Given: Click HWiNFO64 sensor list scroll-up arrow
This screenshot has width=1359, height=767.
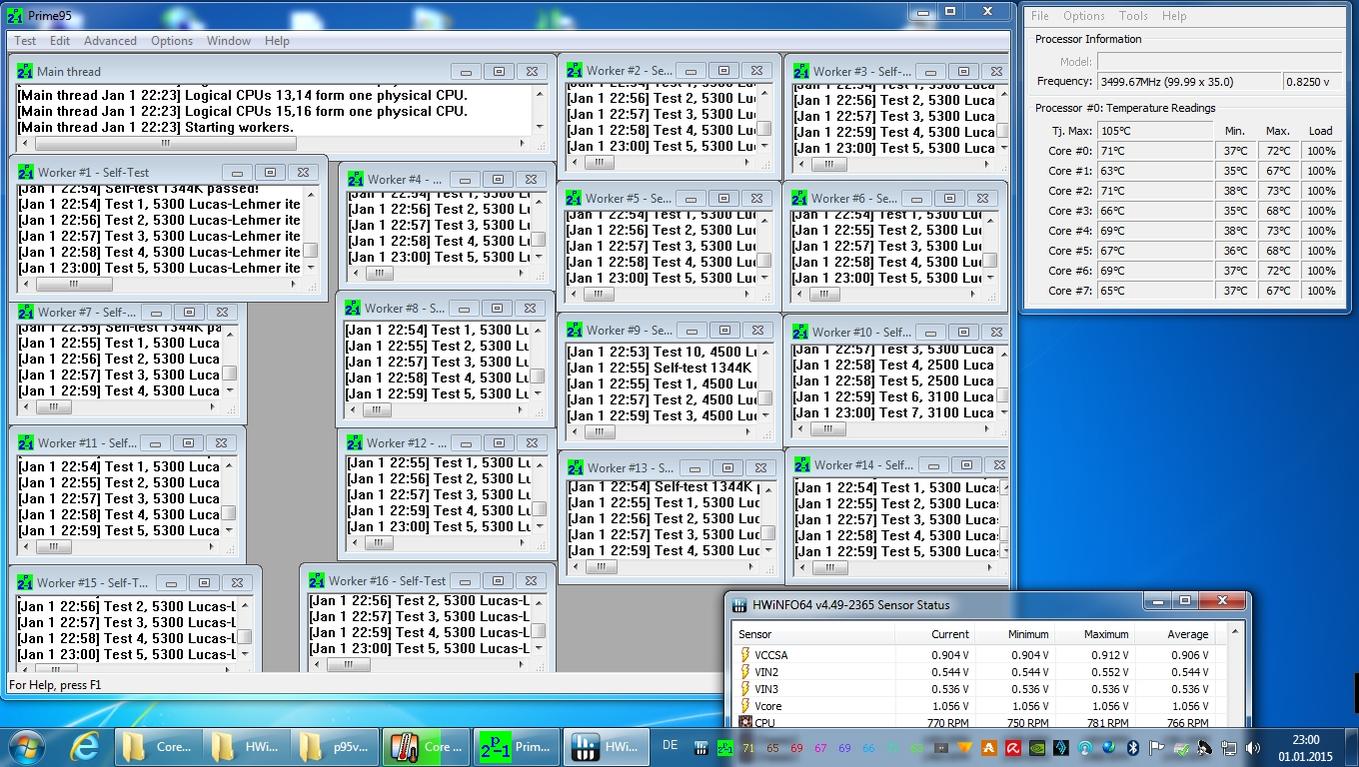Looking at the screenshot, I should (x=1235, y=632).
